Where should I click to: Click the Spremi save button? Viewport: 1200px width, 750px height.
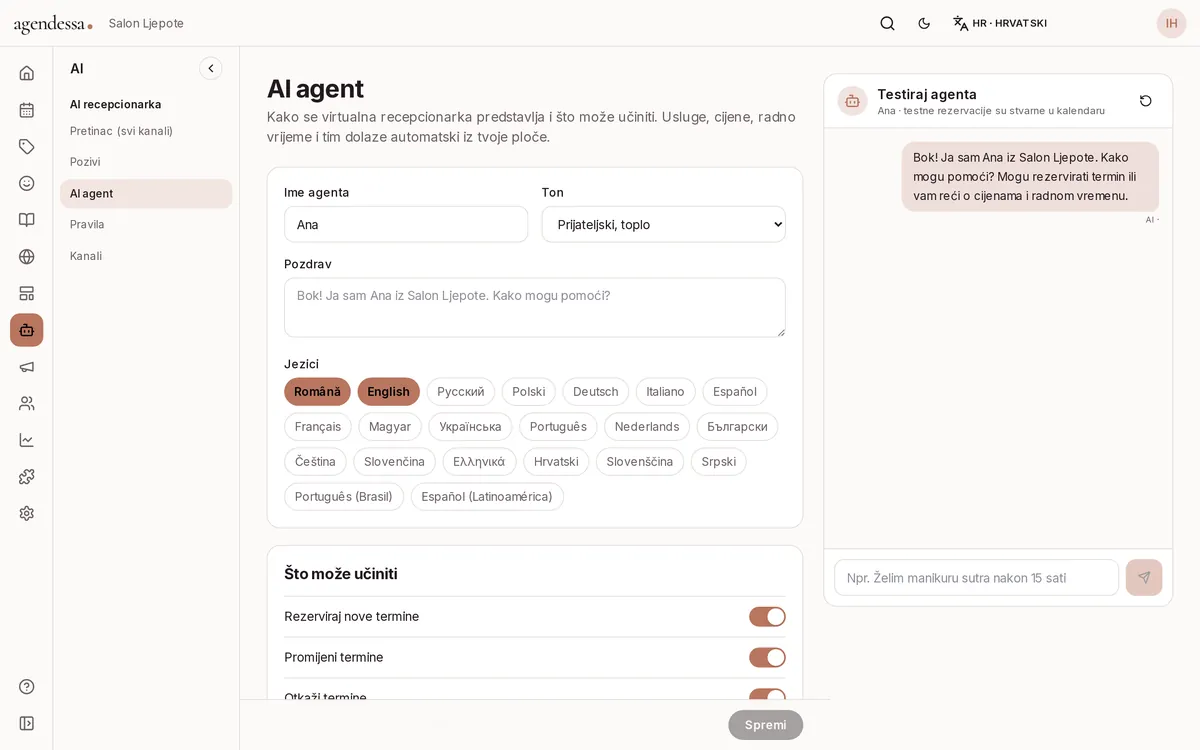[x=765, y=725]
